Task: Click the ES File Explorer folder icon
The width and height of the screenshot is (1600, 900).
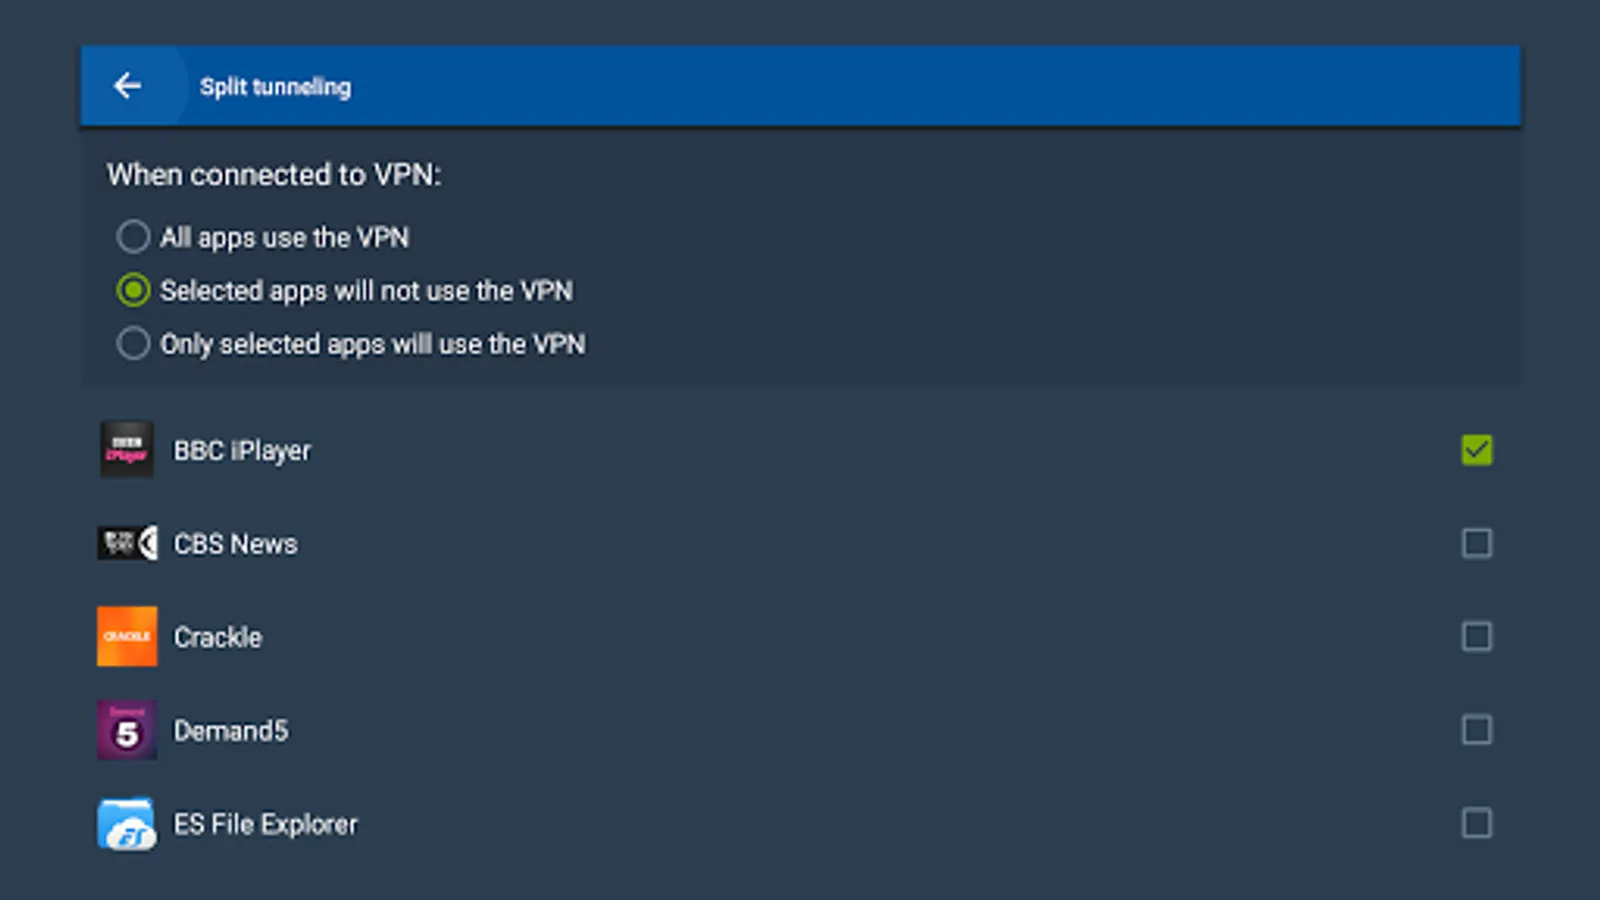Action: (127, 824)
